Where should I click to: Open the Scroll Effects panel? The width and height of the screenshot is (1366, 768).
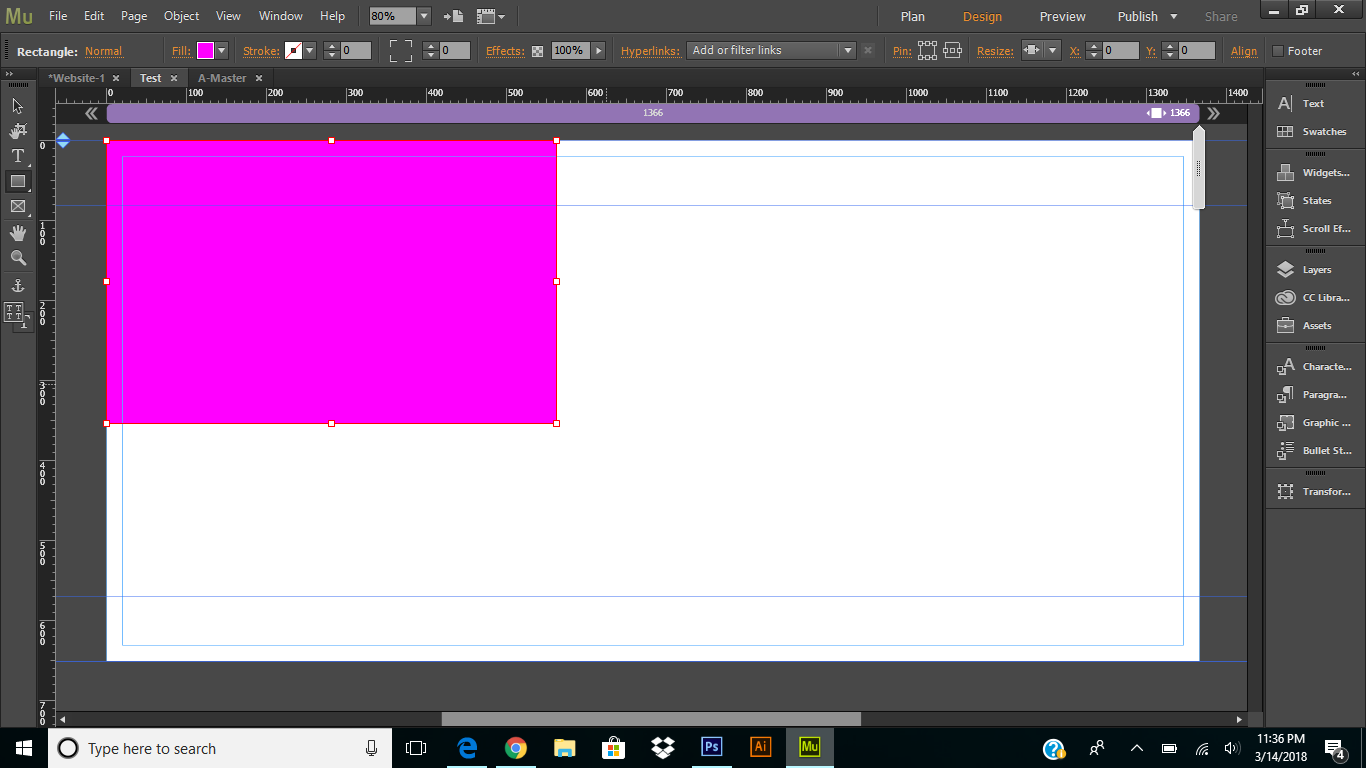pyautogui.click(x=1315, y=228)
